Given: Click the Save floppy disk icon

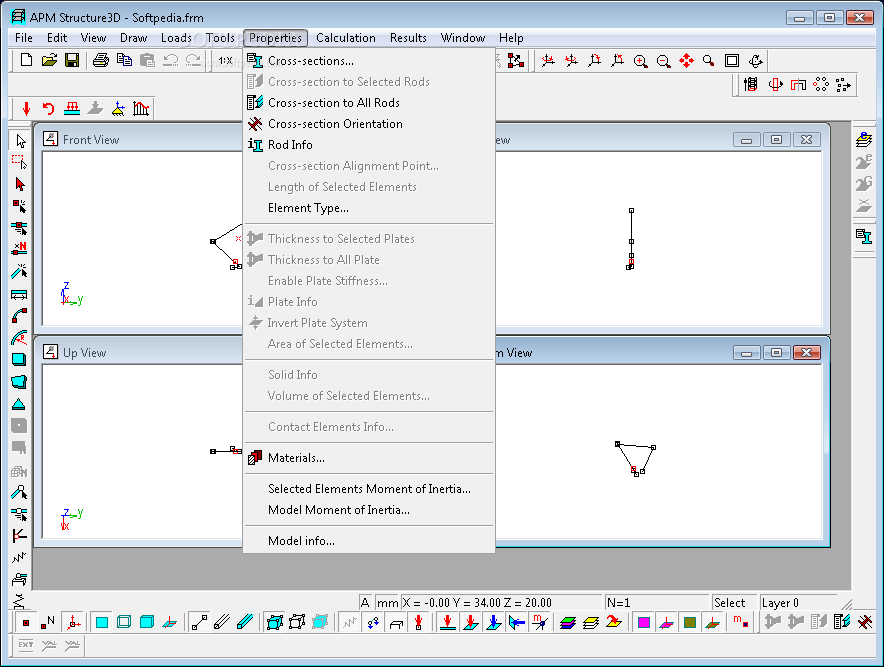Looking at the screenshot, I should coord(72,60).
